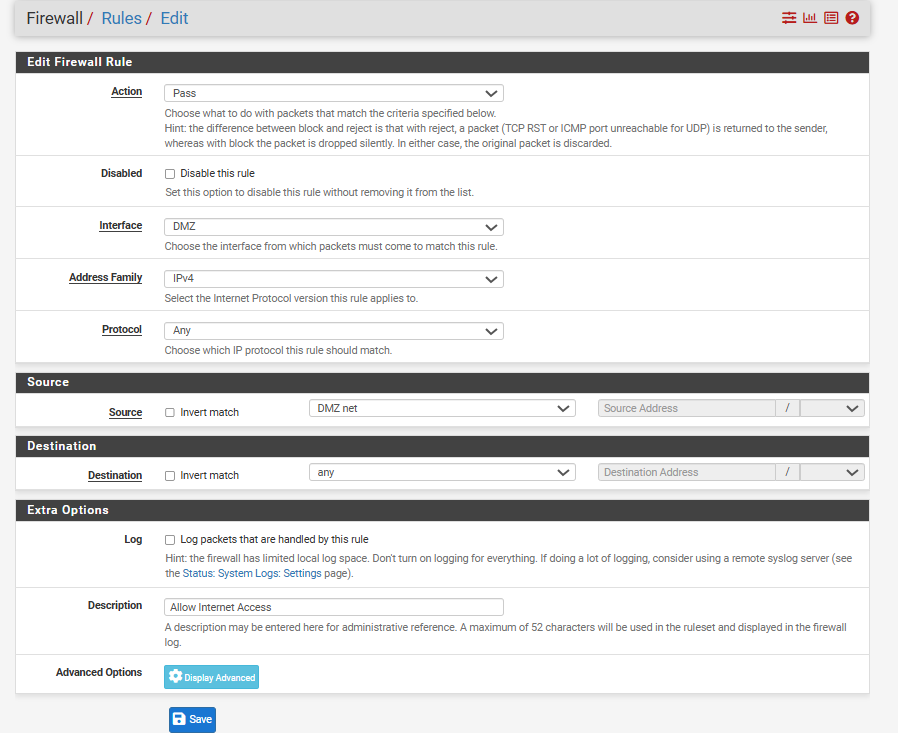
Task: Open the firewall log list icon
Action: click(831, 18)
